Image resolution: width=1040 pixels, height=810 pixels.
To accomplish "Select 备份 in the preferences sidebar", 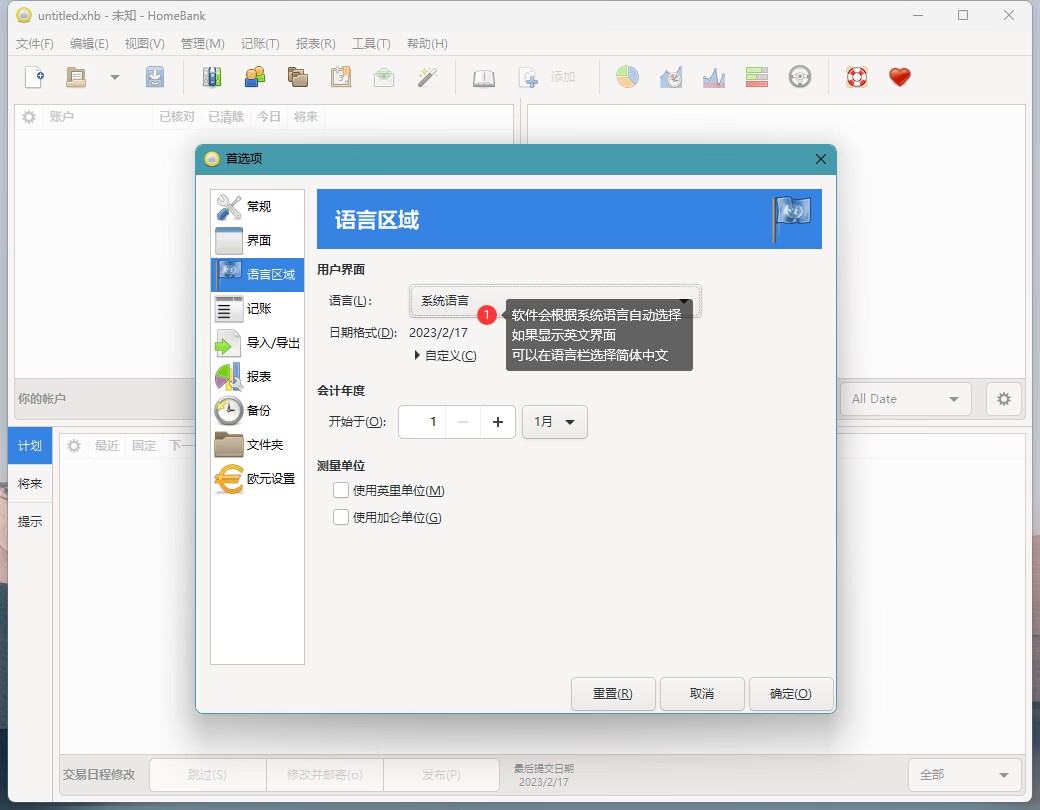I will pos(257,410).
